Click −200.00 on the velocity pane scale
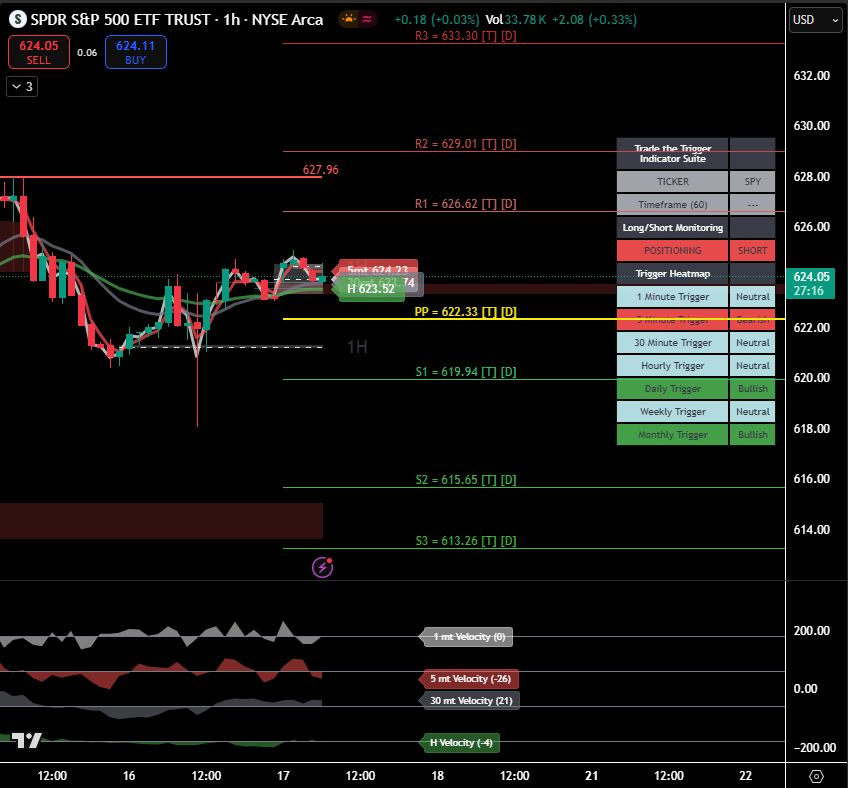The width and height of the screenshot is (848, 788). pyautogui.click(x=814, y=747)
